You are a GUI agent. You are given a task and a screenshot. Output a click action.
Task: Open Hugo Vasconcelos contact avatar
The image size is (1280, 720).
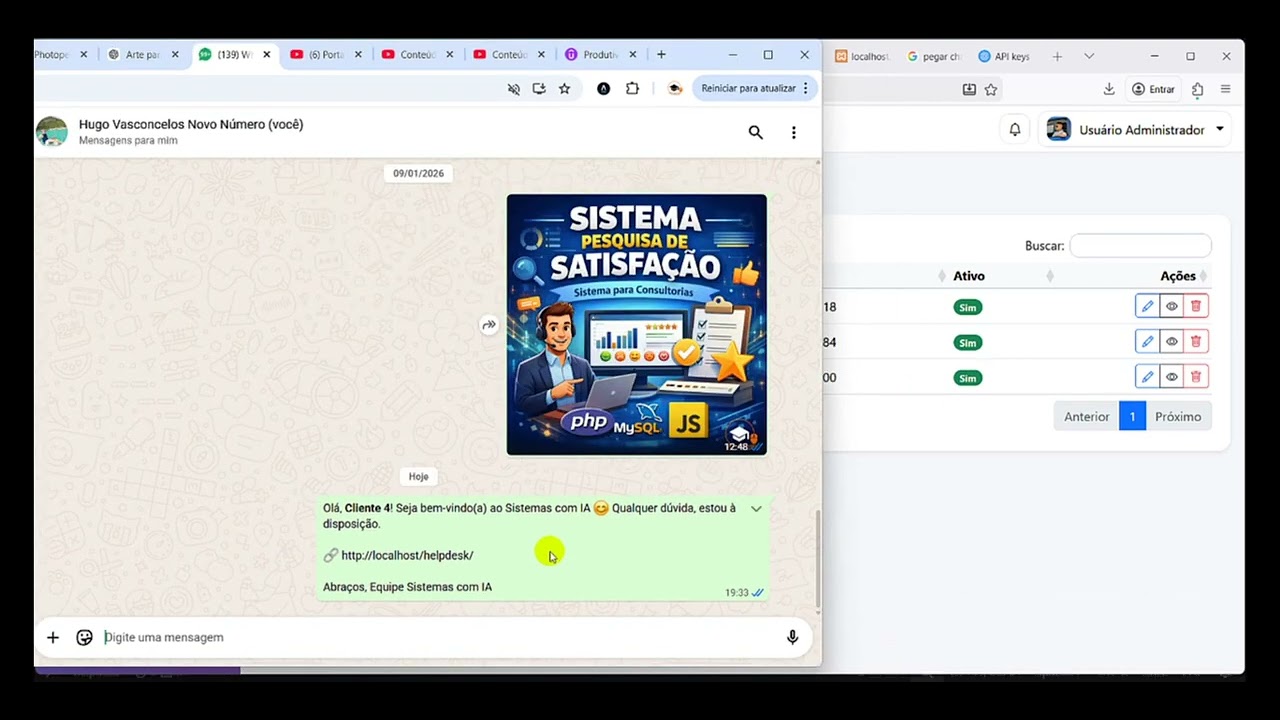coord(52,132)
